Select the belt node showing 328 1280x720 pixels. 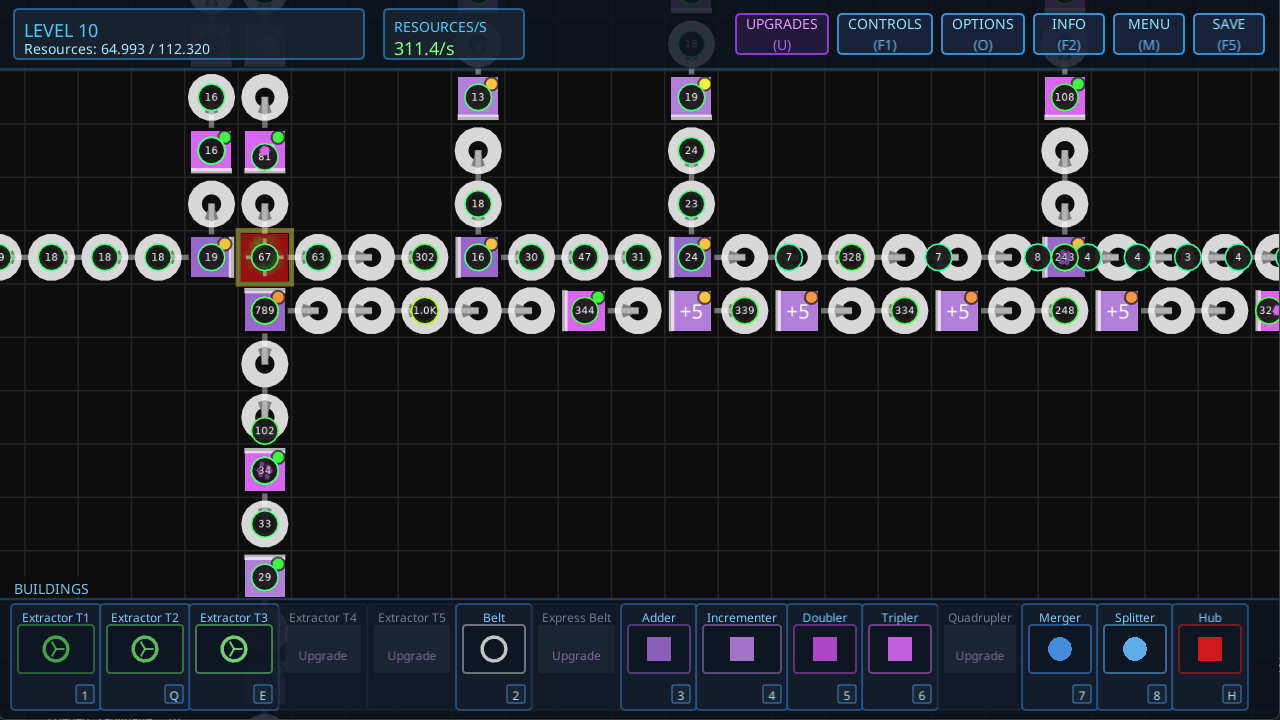851,257
